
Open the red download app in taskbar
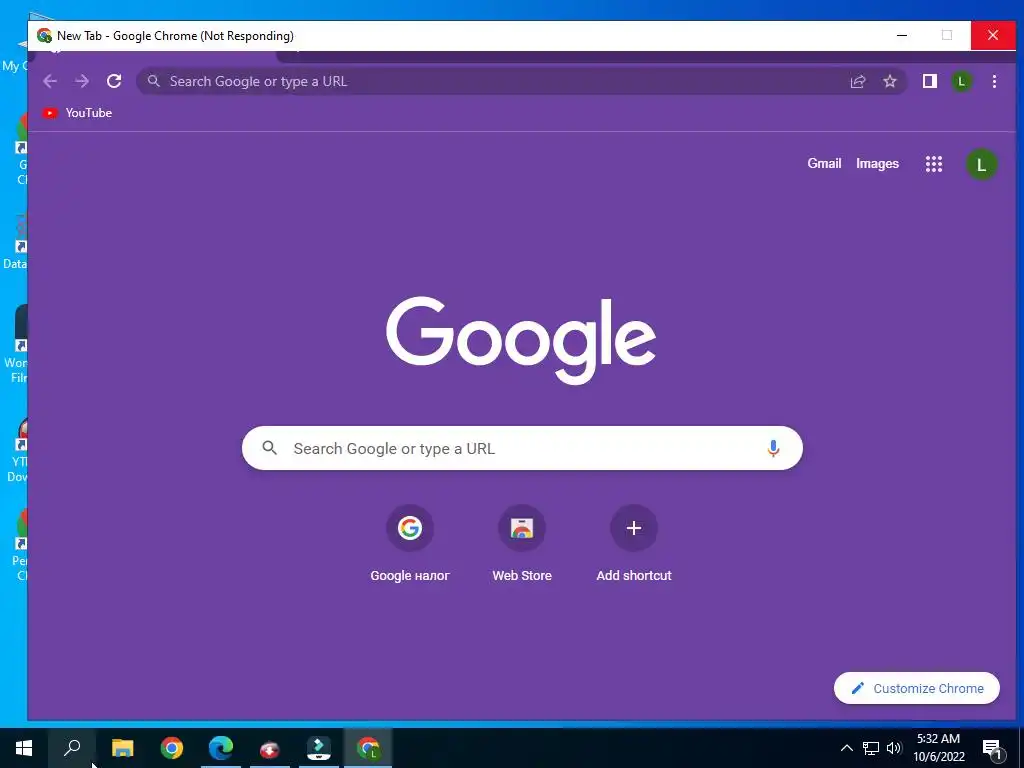[270, 748]
